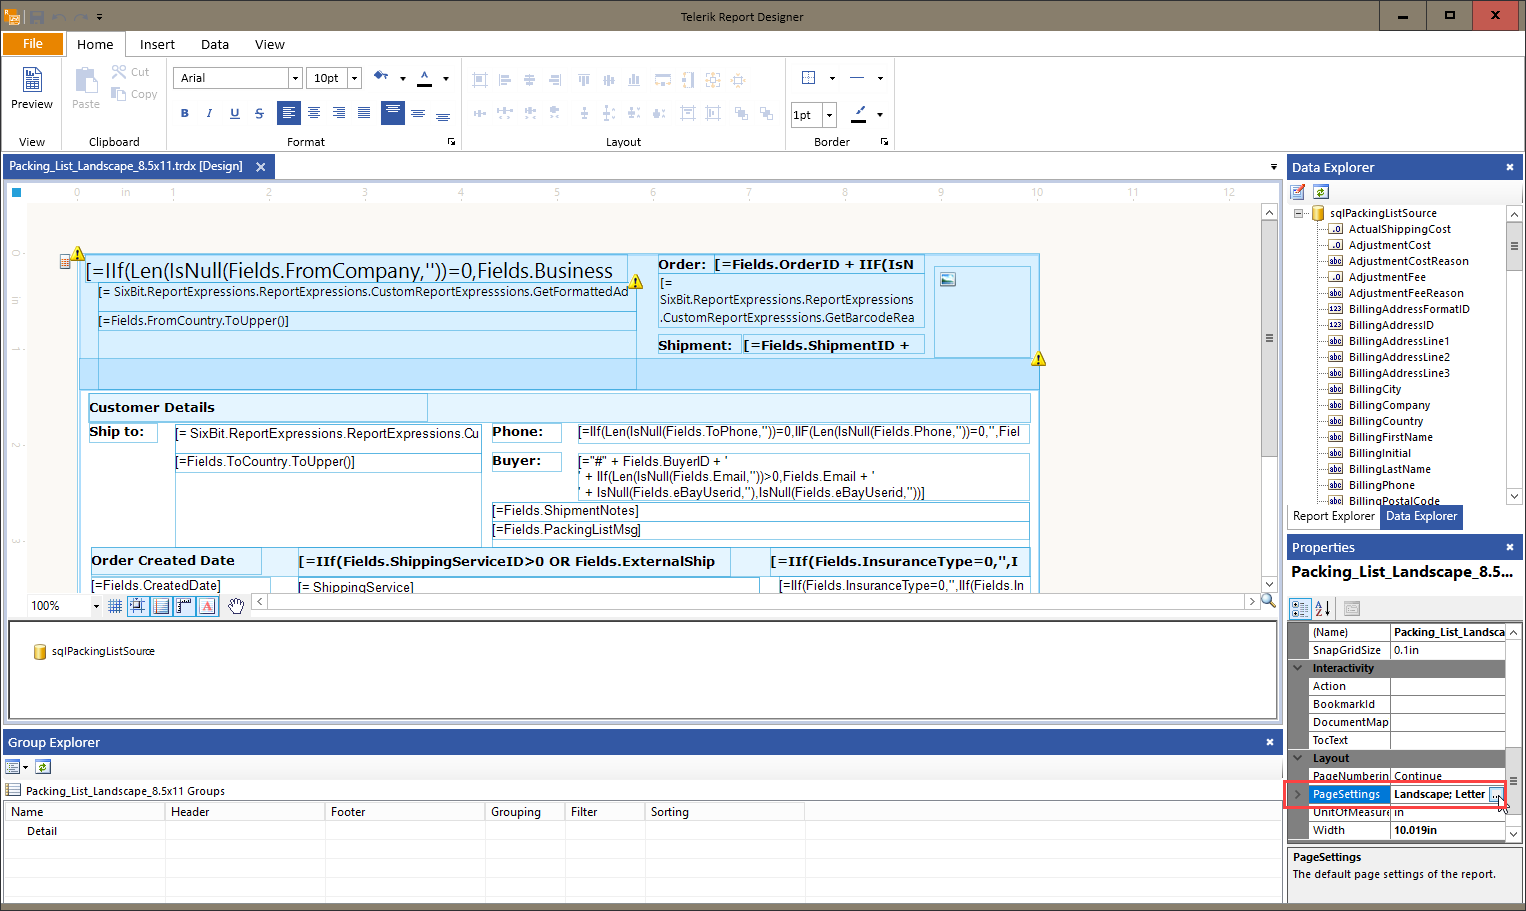Open the font size dropdown

click(354, 77)
